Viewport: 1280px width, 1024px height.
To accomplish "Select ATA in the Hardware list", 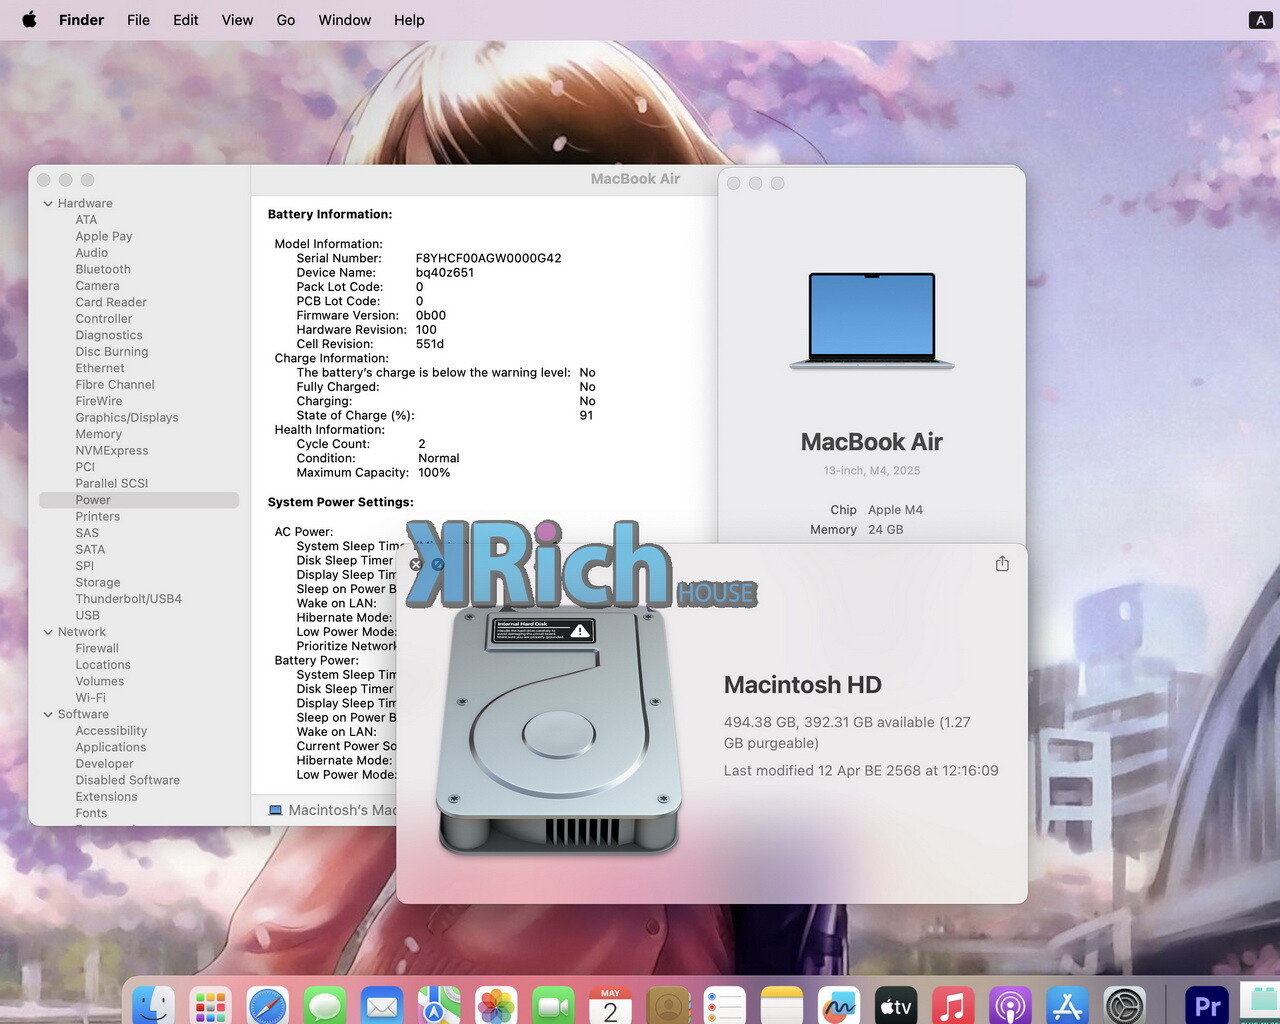I will (87, 220).
